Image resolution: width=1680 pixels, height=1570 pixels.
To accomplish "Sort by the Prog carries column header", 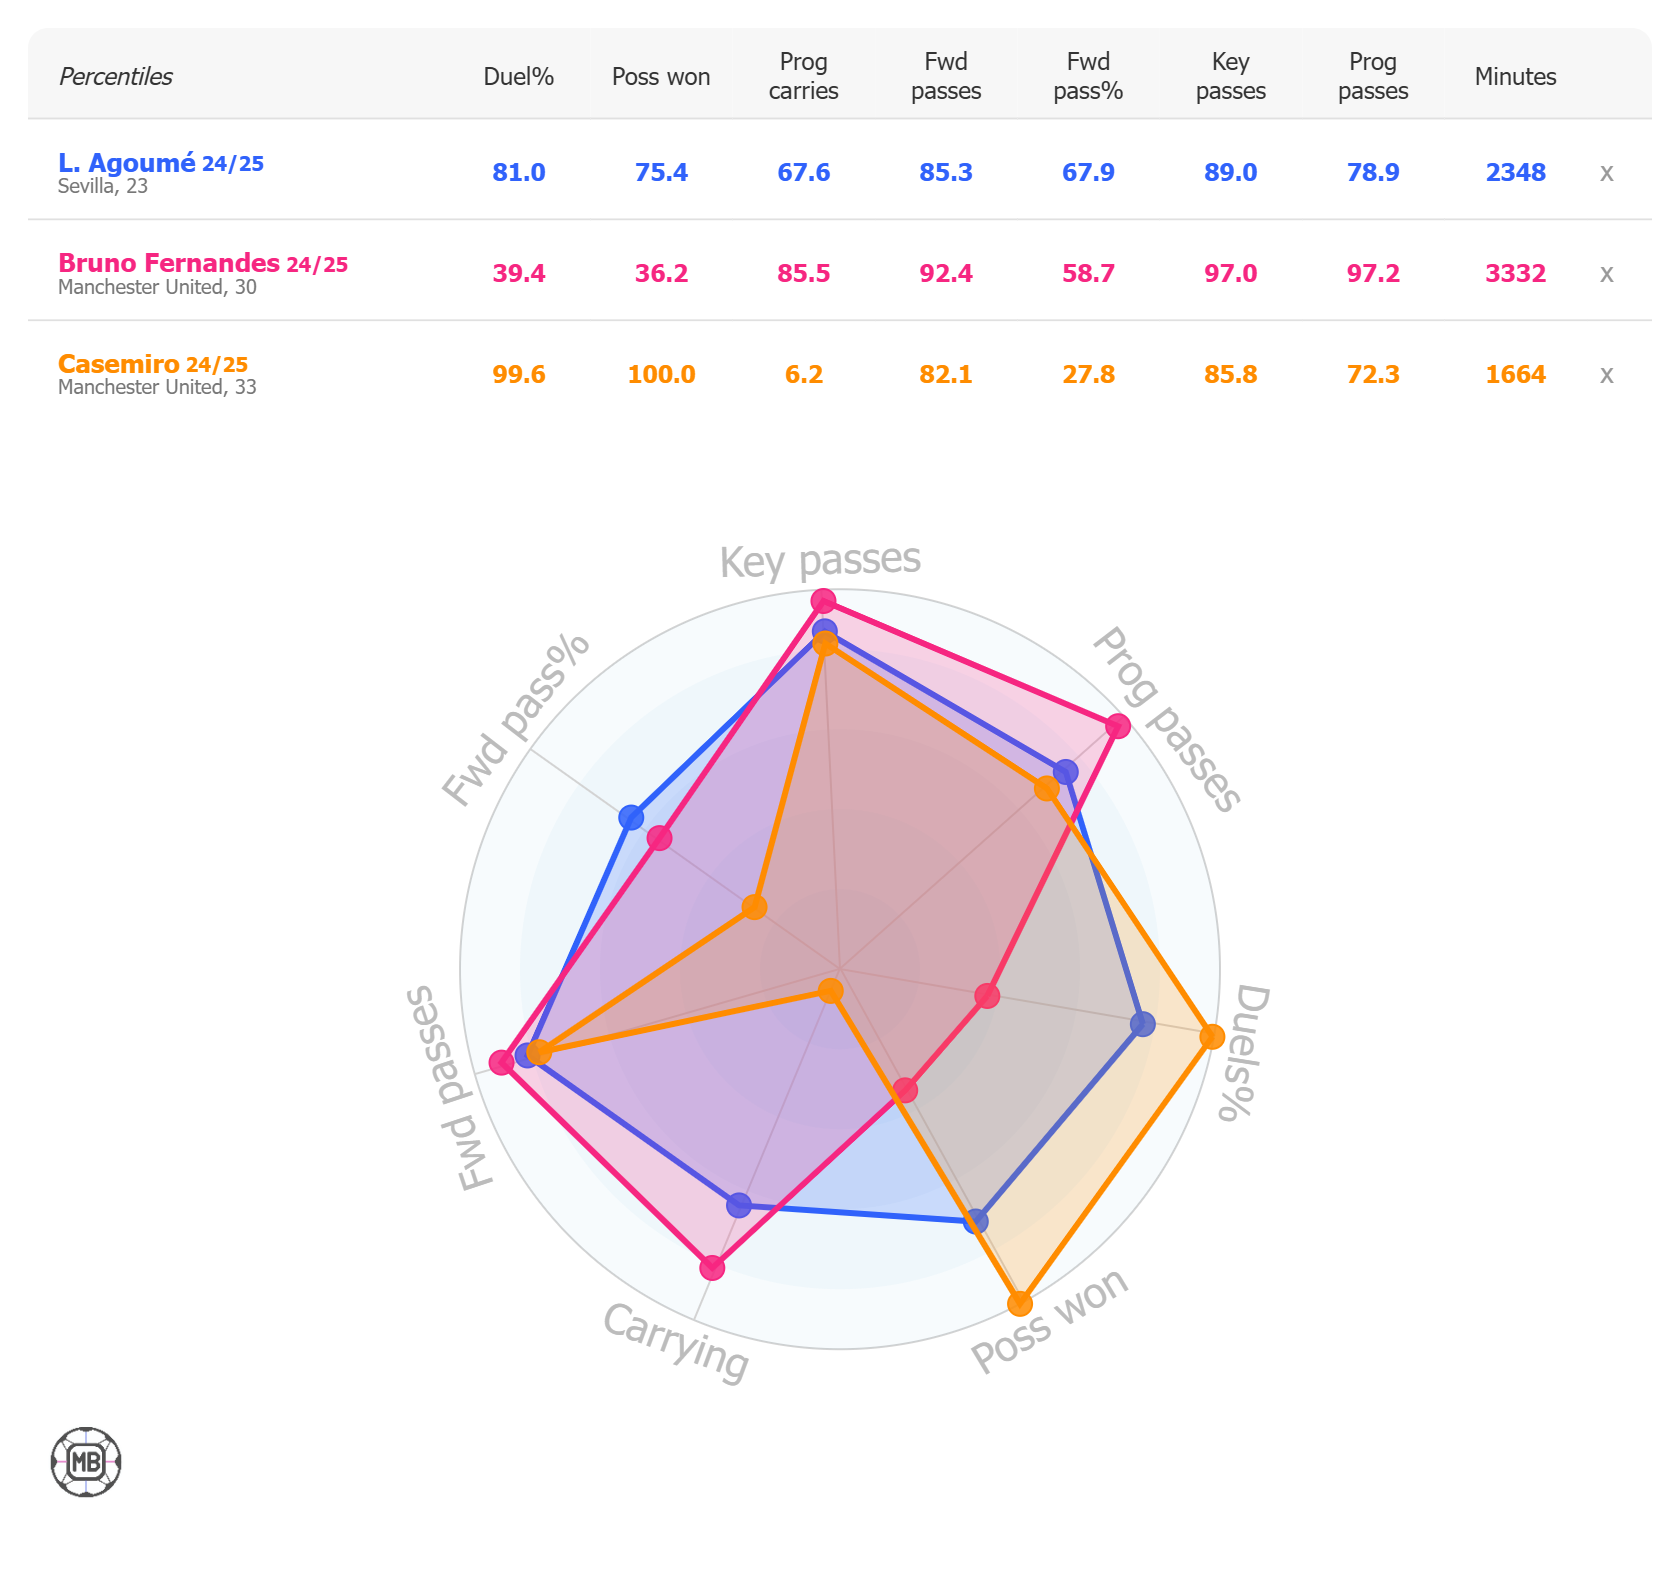I will (x=803, y=76).
